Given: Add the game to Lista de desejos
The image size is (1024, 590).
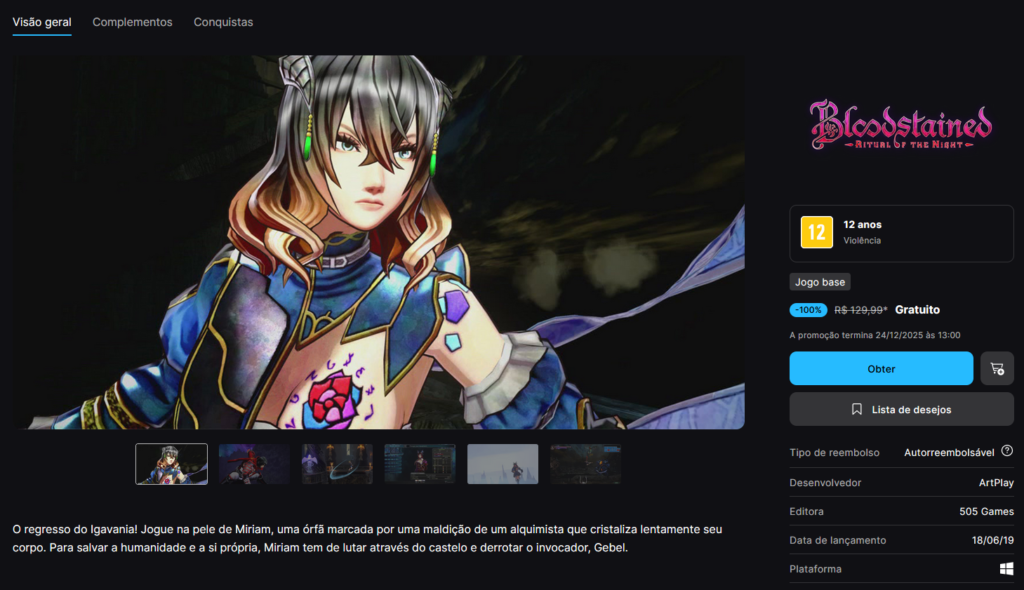Looking at the screenshot, I should point(901,408).
